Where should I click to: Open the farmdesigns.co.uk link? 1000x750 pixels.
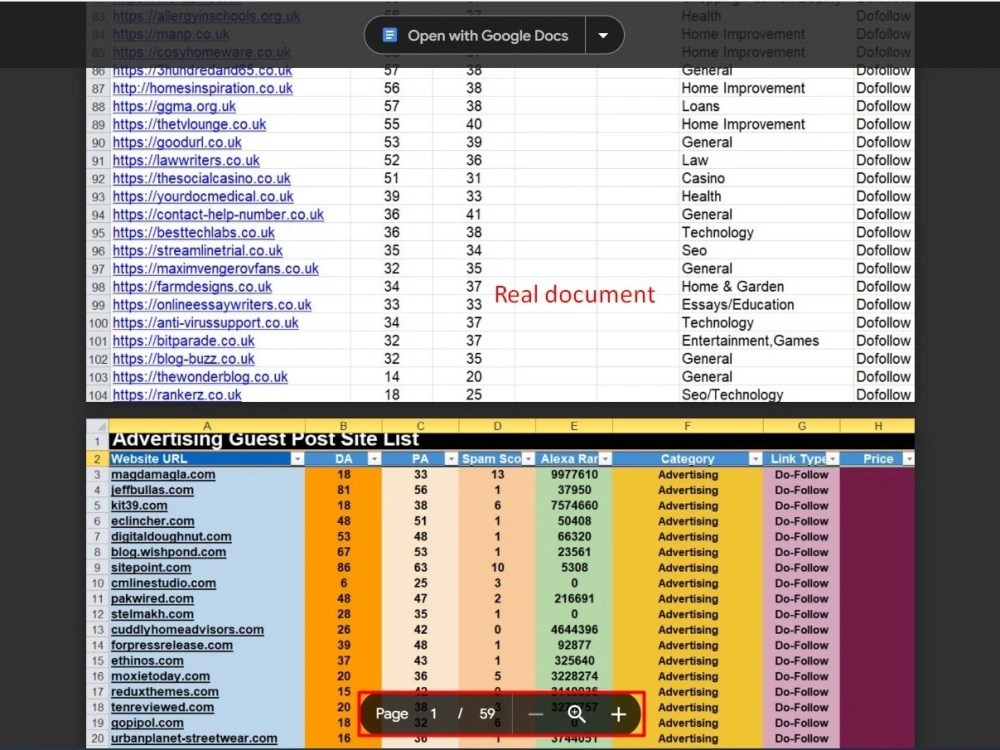coord(192,287)
